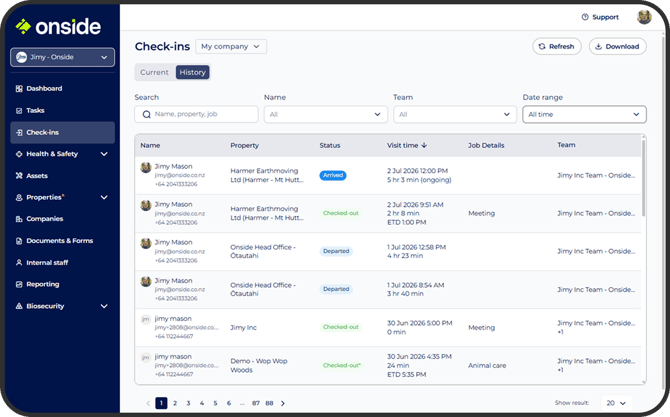Select current page 1 in pagination

point(161,403)
